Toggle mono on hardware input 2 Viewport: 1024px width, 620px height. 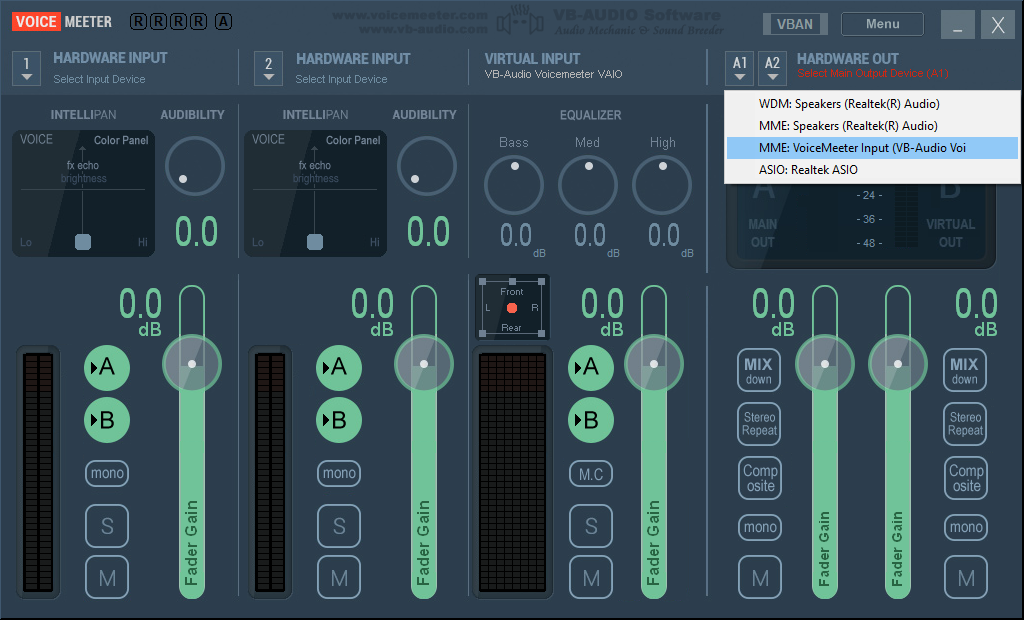339,473
